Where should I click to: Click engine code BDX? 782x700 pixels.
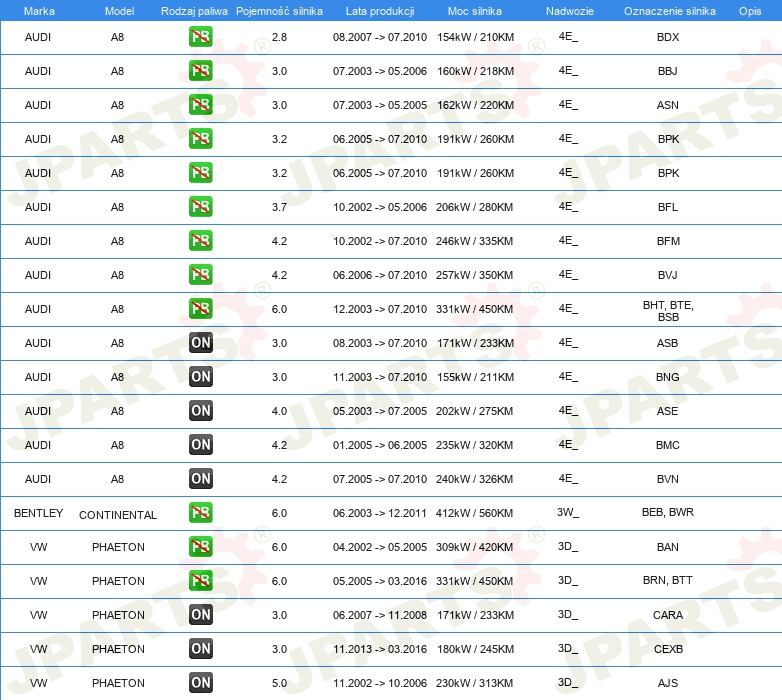pyautogui.click(x=668, y=37)
